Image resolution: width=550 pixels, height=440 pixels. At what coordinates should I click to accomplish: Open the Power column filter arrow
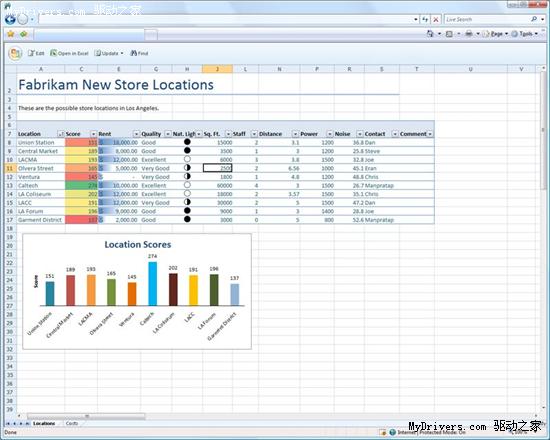(329, 134)
